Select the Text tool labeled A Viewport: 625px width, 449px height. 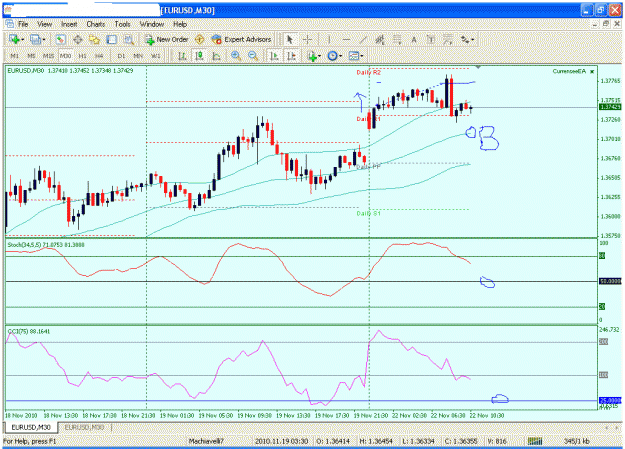(414, 39)
